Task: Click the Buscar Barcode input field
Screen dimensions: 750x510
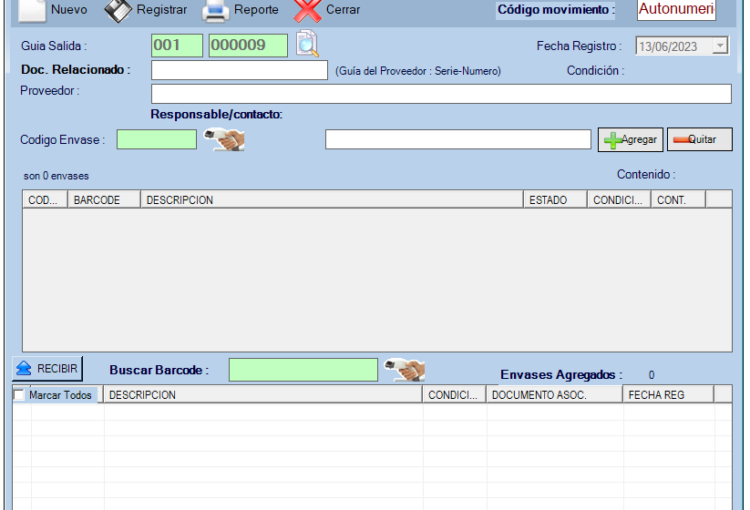Action: [x=303, y=370]
